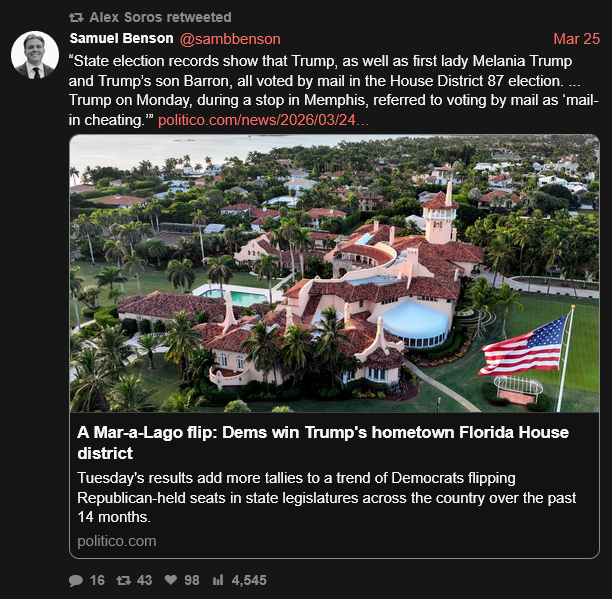Click the @sambbenson handle
The image size is (612, 599).
[x=230, y=39]
